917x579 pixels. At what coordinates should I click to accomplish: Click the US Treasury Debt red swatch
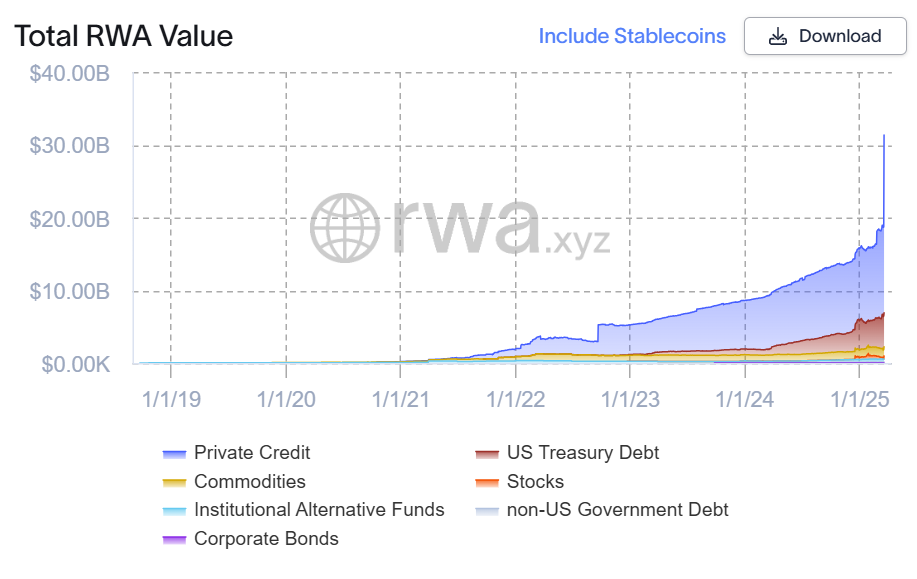487,454
